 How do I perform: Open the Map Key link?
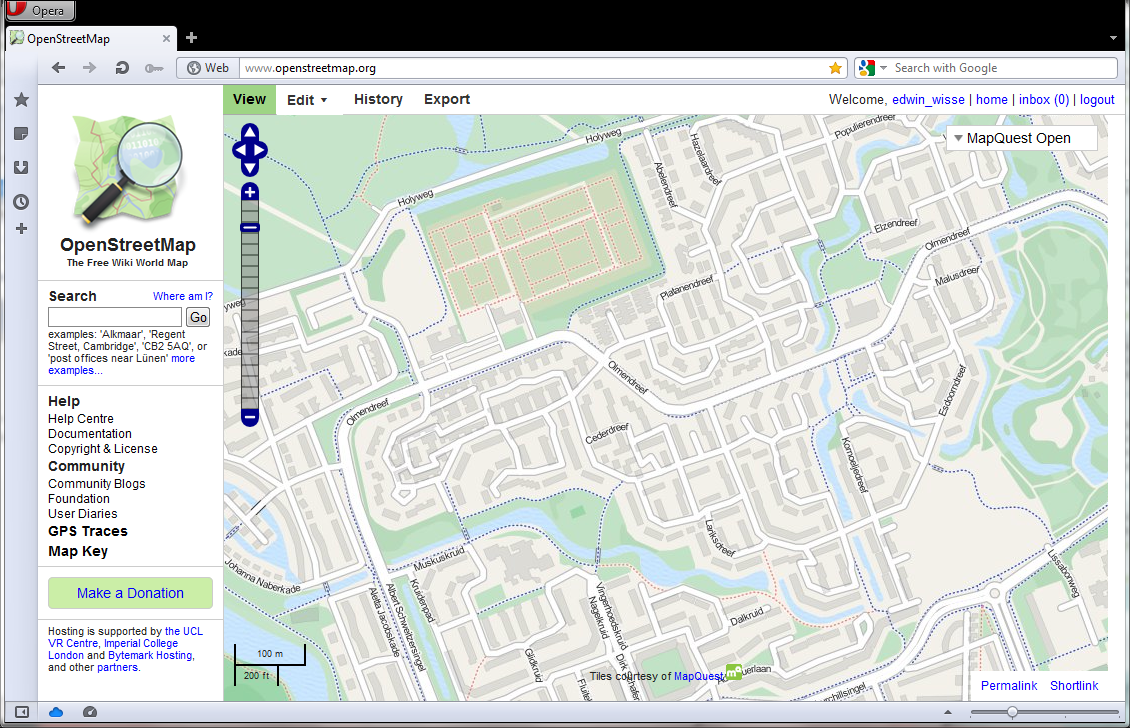click(78, 551)
